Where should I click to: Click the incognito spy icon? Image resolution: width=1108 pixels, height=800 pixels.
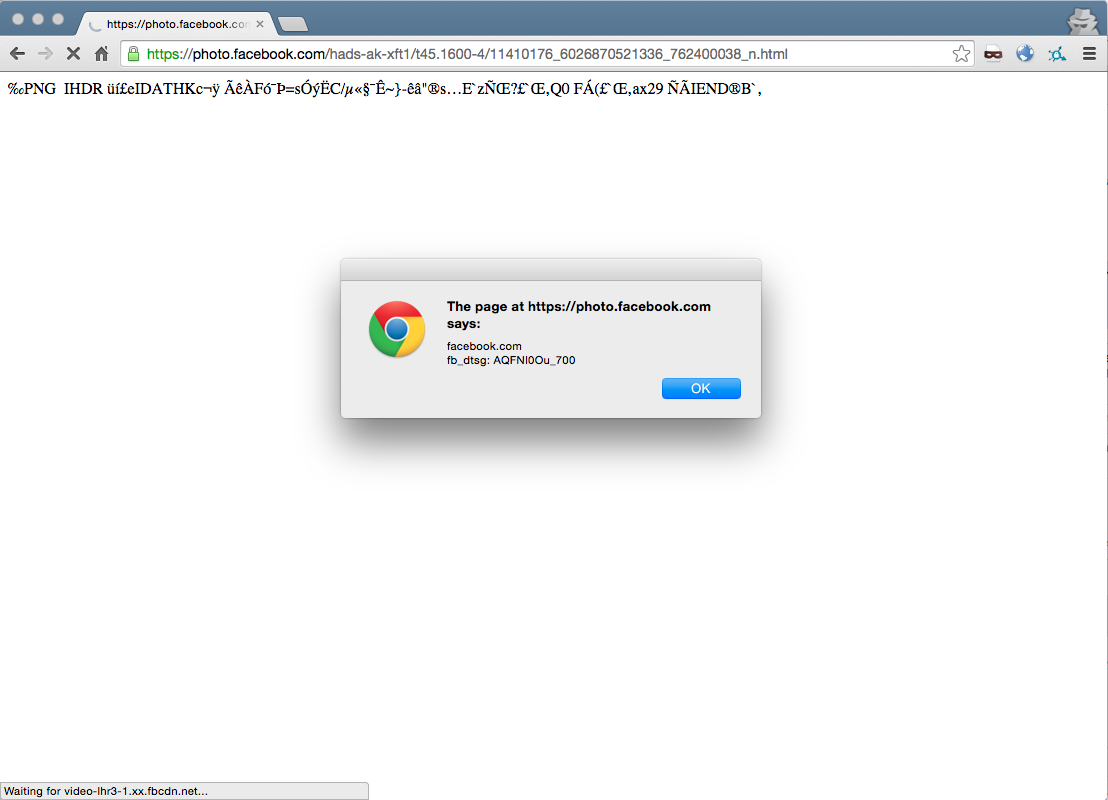click(1082, 20)
